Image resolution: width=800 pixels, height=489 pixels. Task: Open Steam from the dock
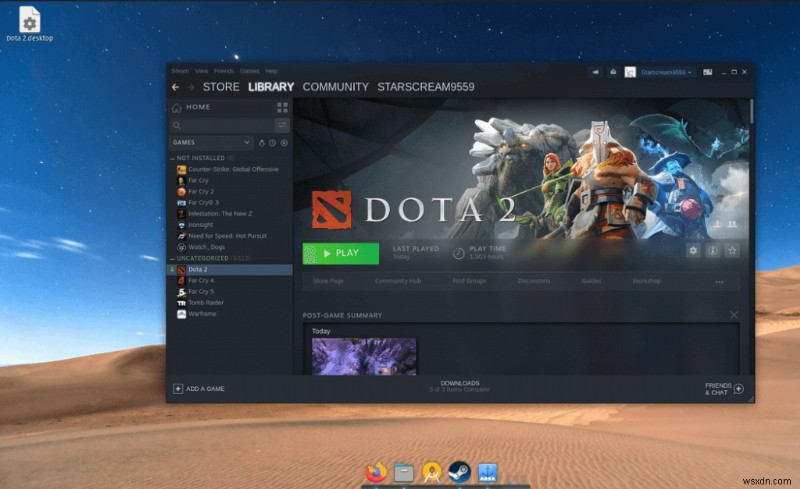459,472
